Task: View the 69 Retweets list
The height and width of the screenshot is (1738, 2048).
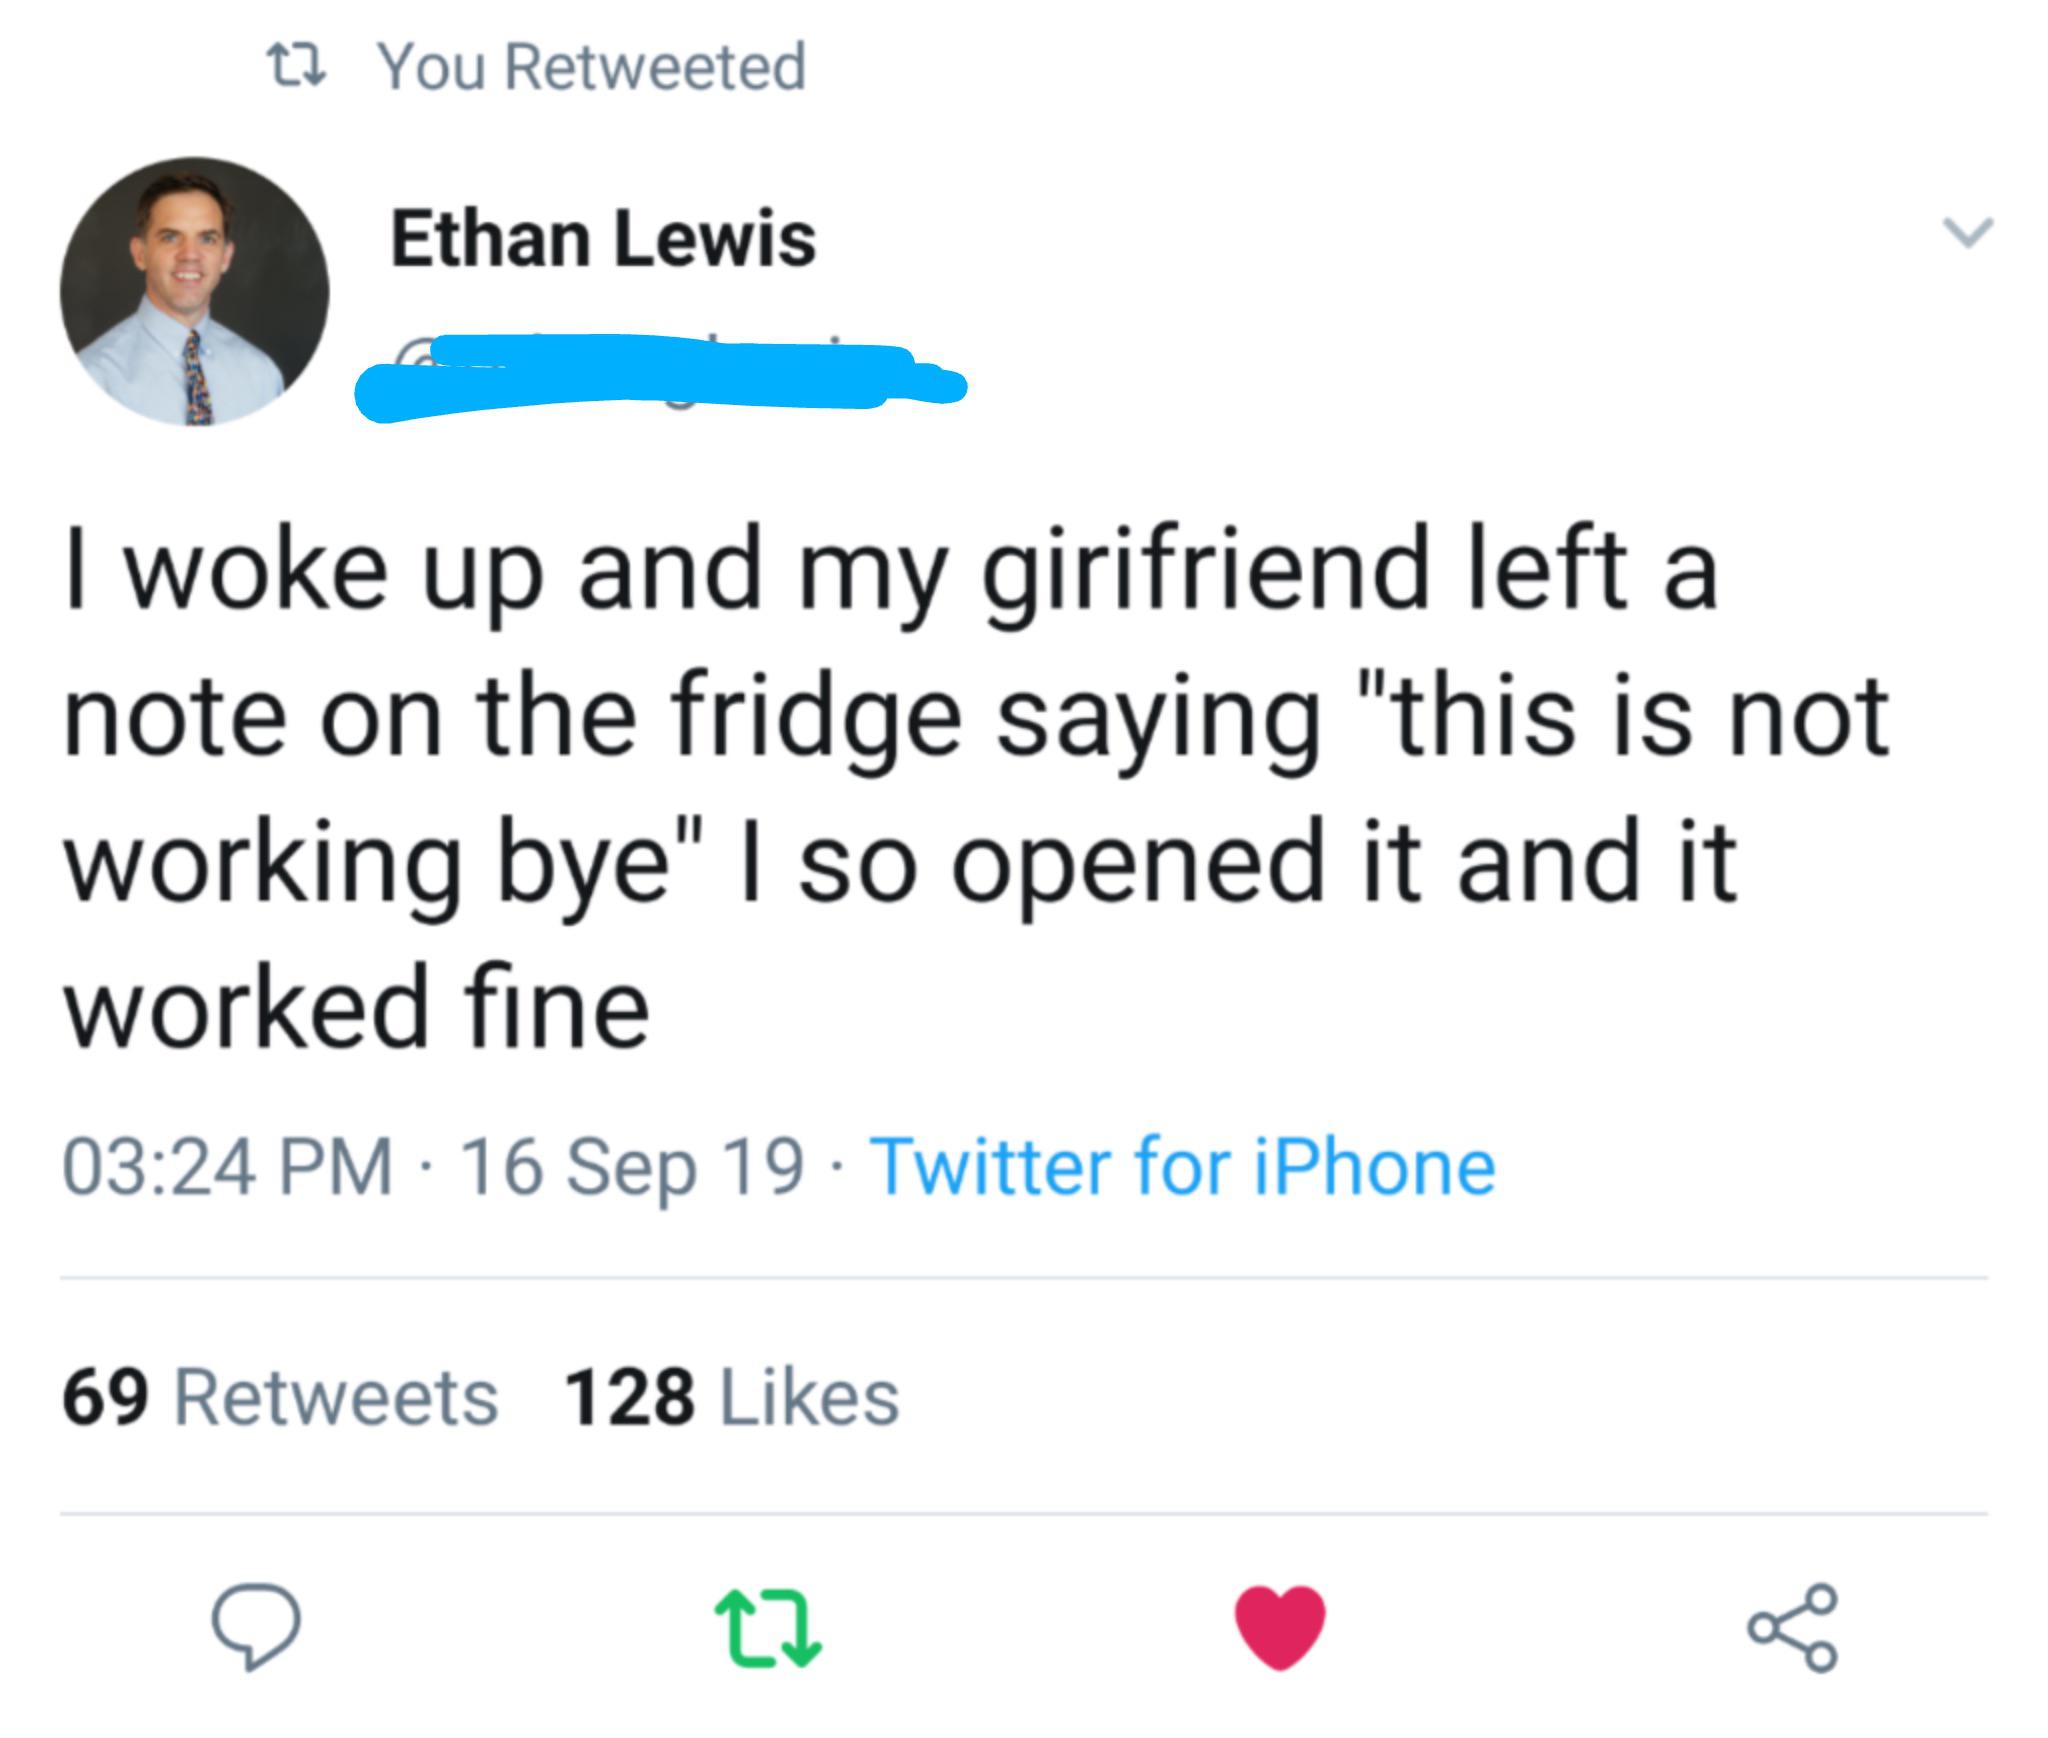Action: pyautogui.click(x=280, y=1397)
